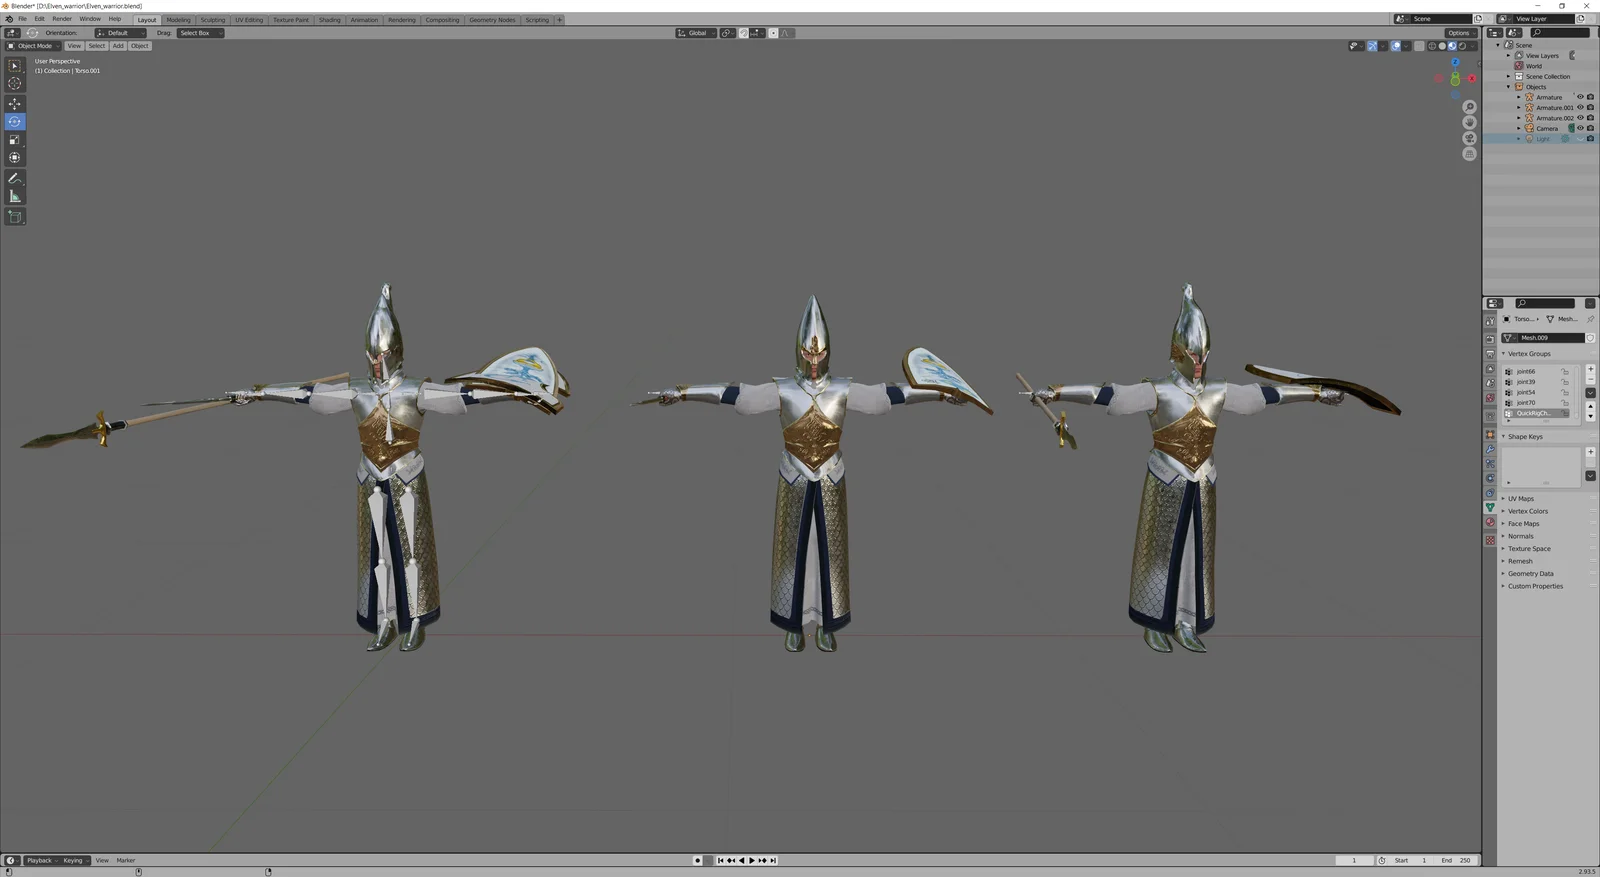Select the Scale tool
Image resolution: width=1600 pixels, height=877 pixels.
15,140
